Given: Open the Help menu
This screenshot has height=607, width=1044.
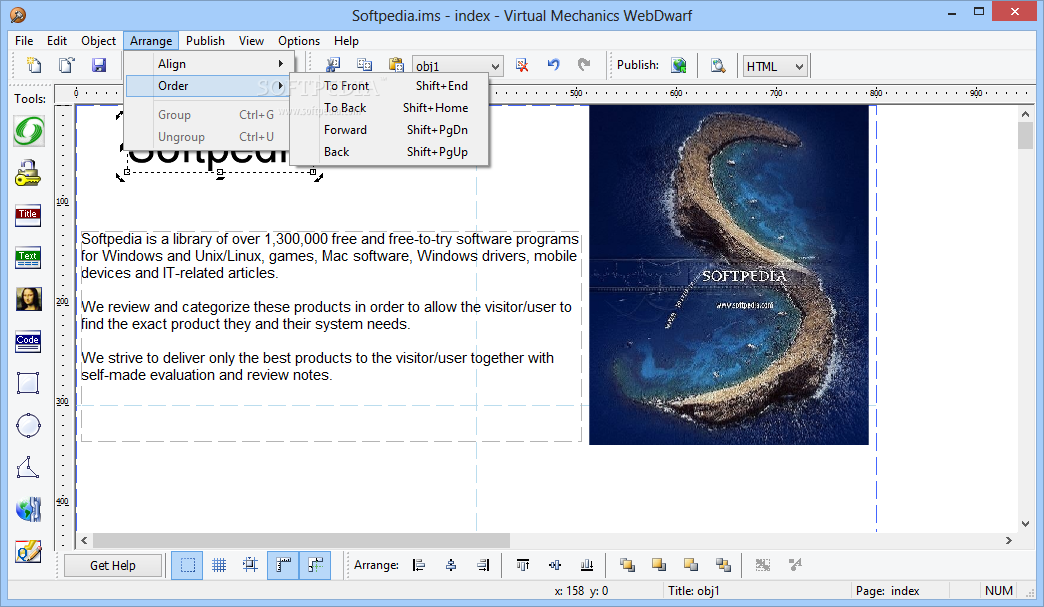Looking at the screenshot, I should point(346,41).
